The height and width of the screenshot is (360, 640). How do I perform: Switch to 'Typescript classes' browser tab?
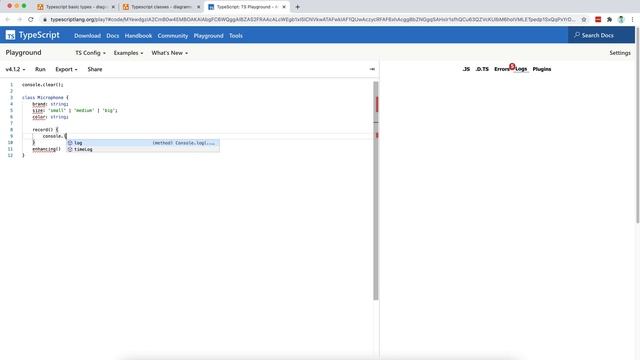161,7
